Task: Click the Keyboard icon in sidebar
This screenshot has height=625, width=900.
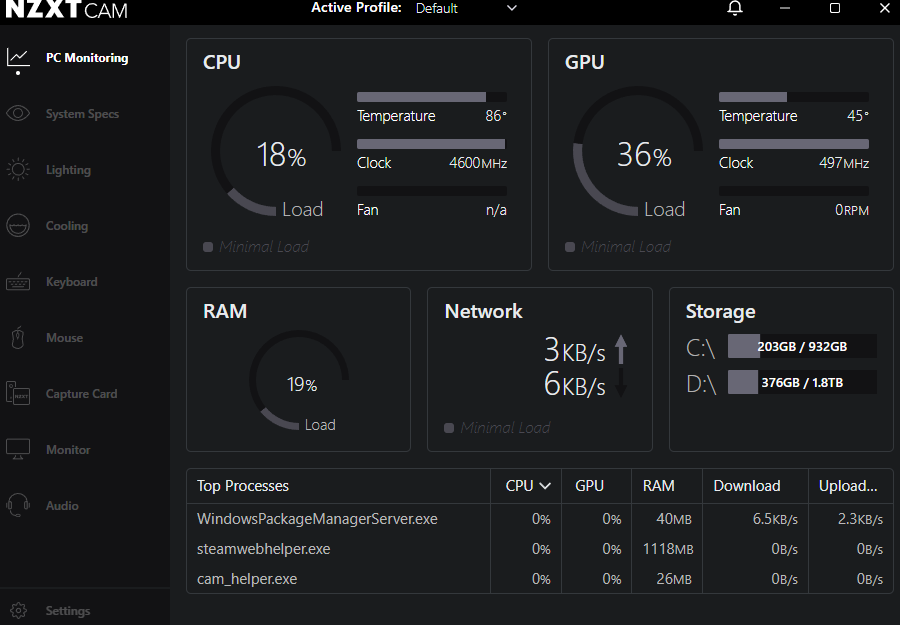Action: click(18, 282)
